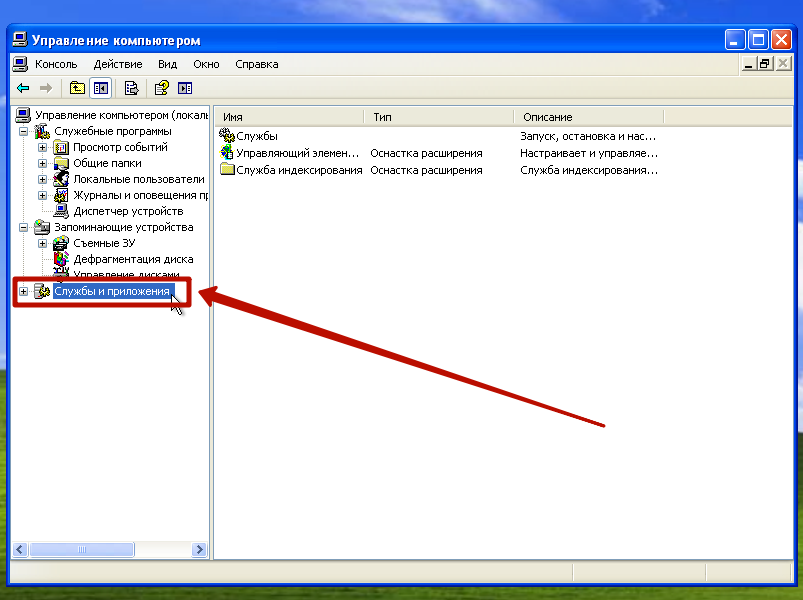Click the tree pane horizontal scrollbar right arrow
This screenshot has width=803, height=600.
[199, 550]
